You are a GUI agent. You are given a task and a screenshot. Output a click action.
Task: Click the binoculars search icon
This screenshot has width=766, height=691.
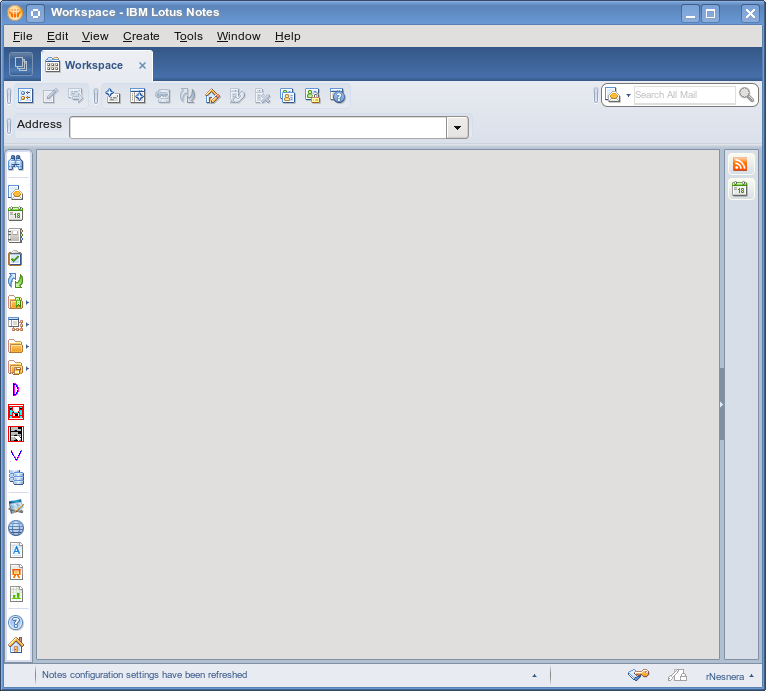[x=15, y=163]
